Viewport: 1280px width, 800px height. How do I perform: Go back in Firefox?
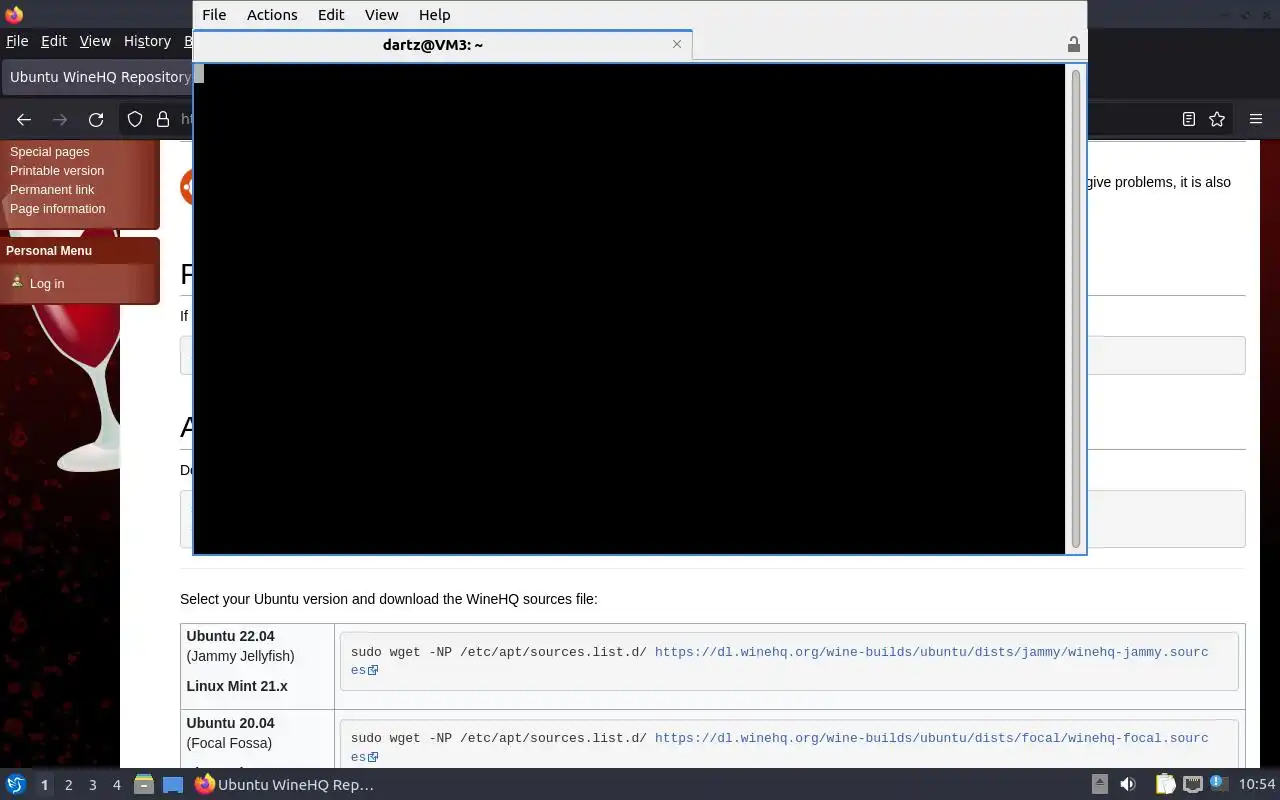[x=24, y=119]
